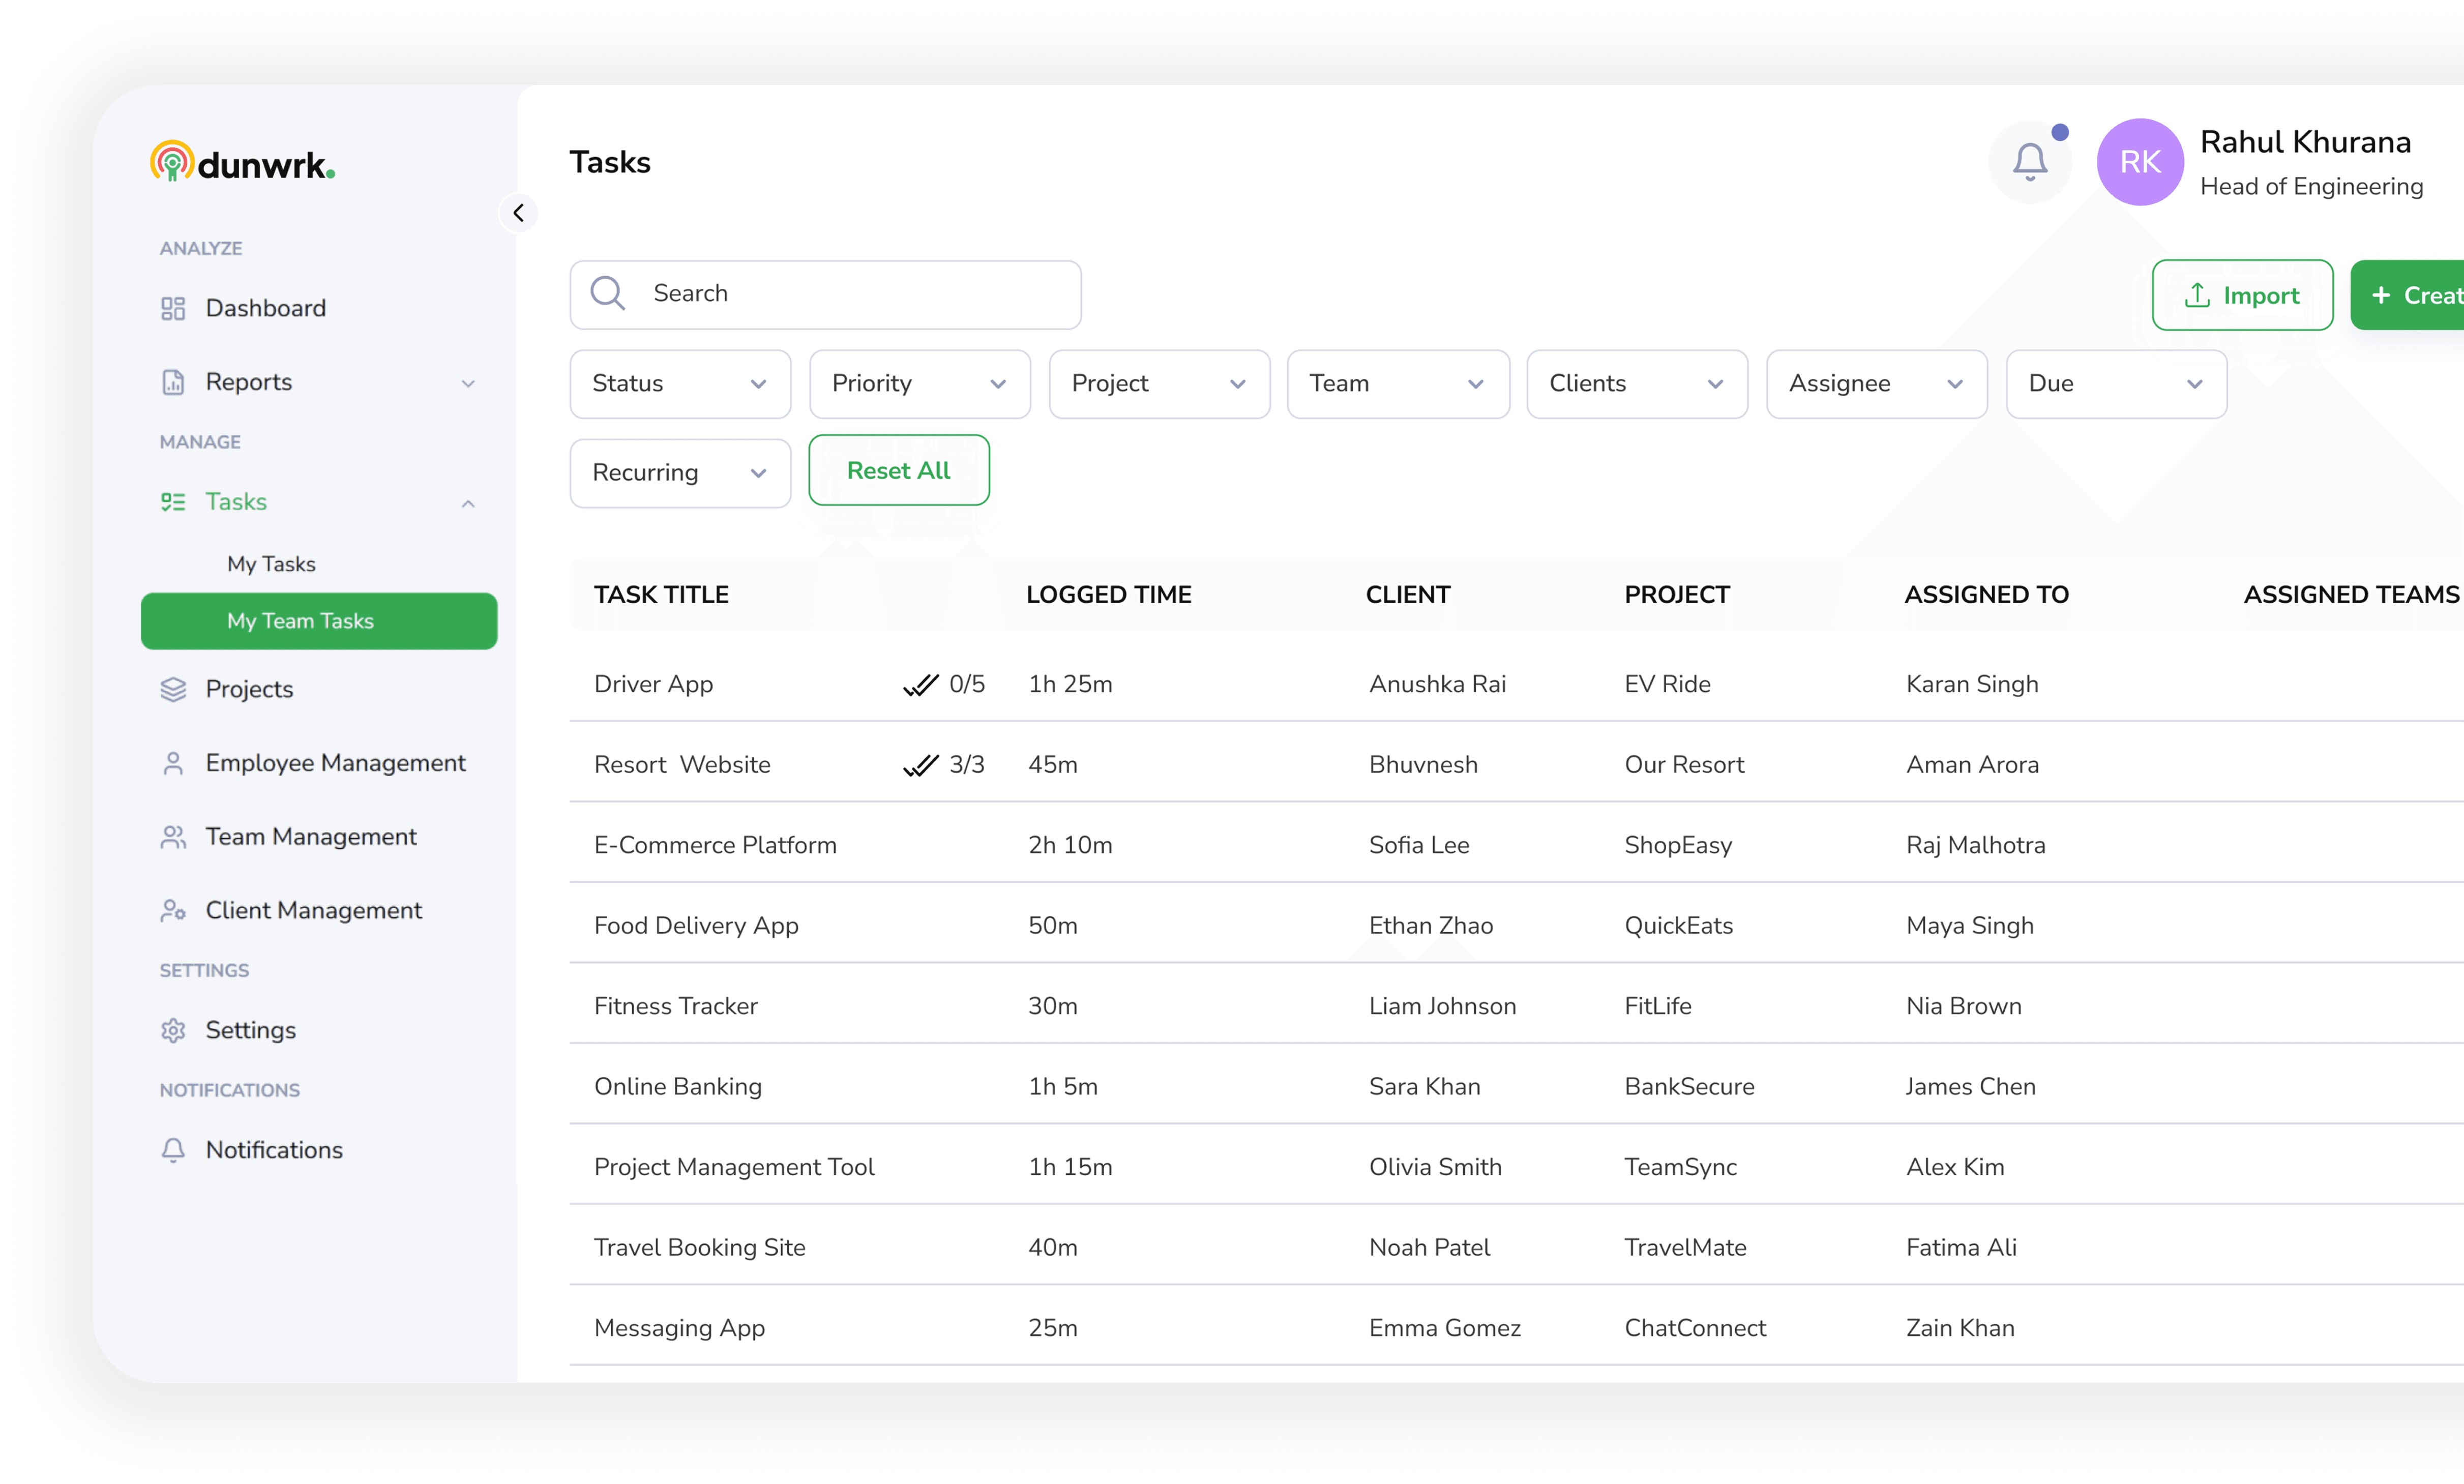Screen dimensions: 2464x1484
Task: Open the Dashboard from the sidebar icon
Action: (173, 308)
